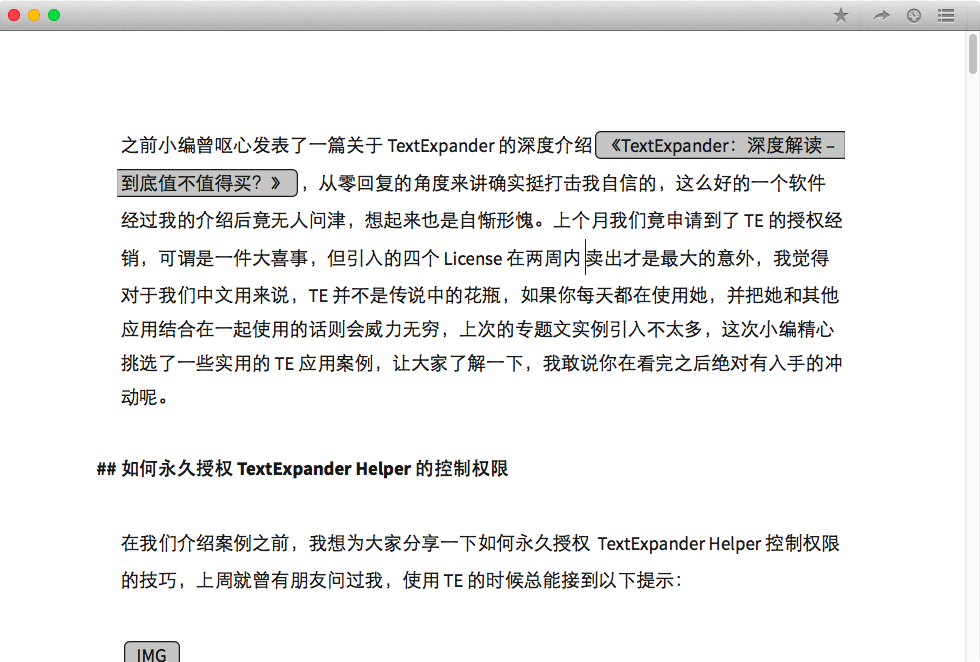
Task: Open the share/export arrow menu
Action: (881, 15)
